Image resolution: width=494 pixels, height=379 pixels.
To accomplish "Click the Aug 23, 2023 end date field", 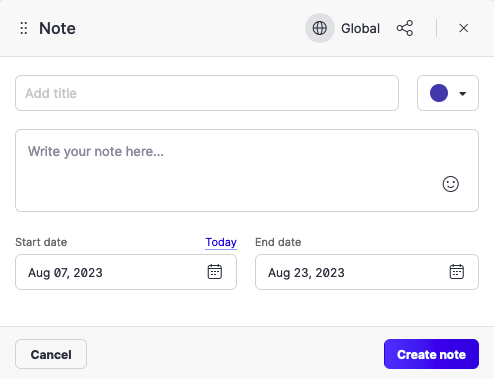I will (x=367, y=272).
